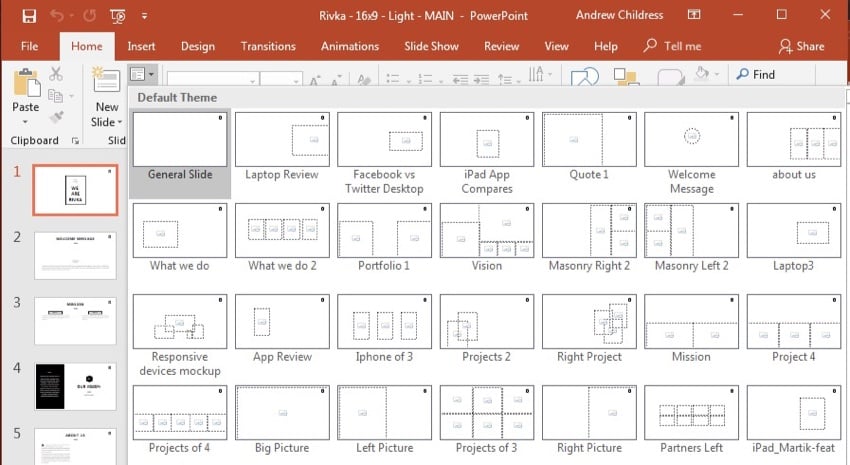Click the Tell me search box

(672, 47)
